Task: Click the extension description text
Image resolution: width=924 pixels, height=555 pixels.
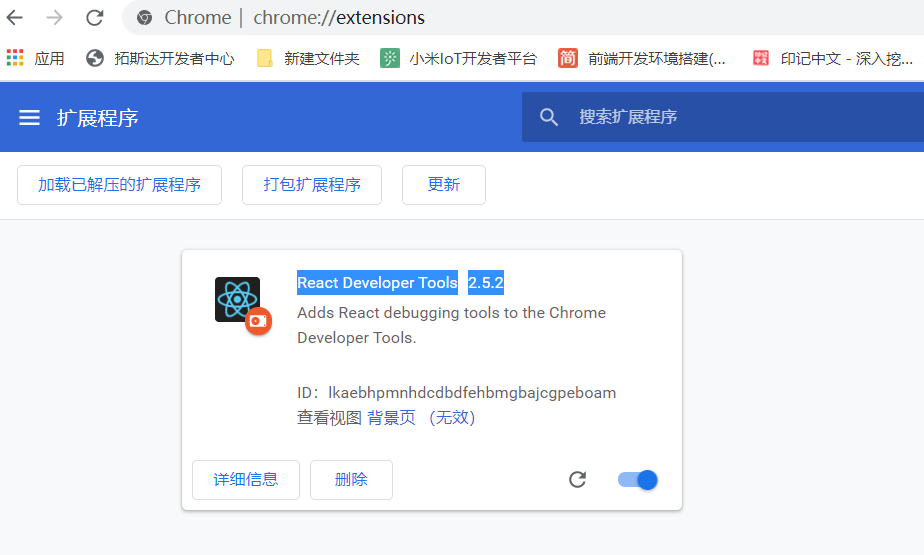Action: (451, 325)
